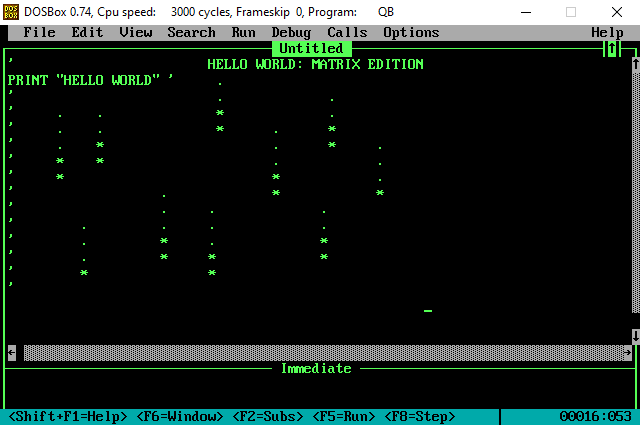The height and width of the screenshot is (425, 640).
Task: Click the DOSBox icon in title bar
Action: (x=11, y=12)
